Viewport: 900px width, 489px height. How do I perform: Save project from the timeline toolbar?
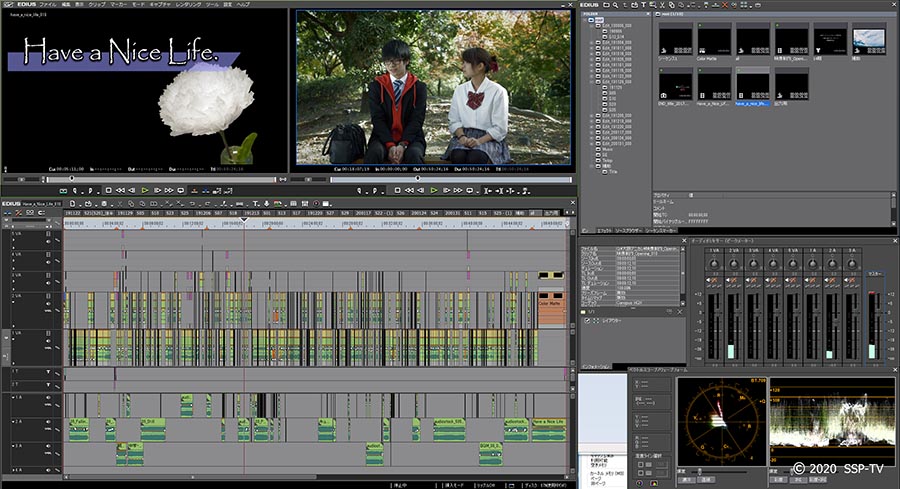[x=104, y=204]
